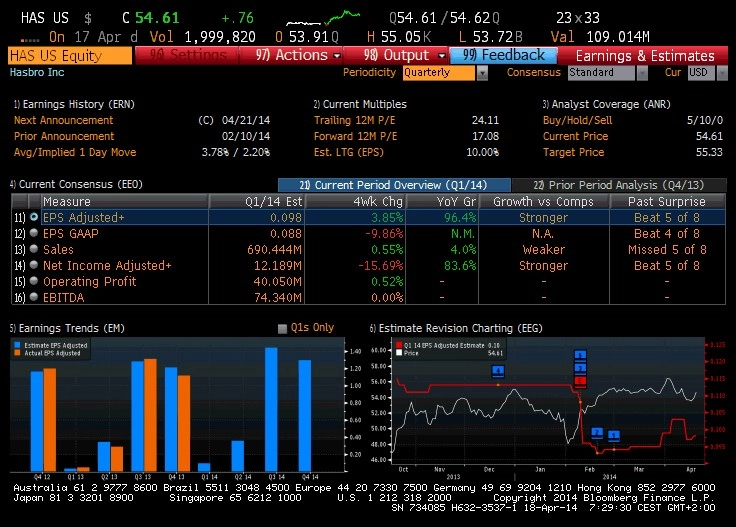
Task: Click the YoY Gr column header
Action: tap(442, 202)
